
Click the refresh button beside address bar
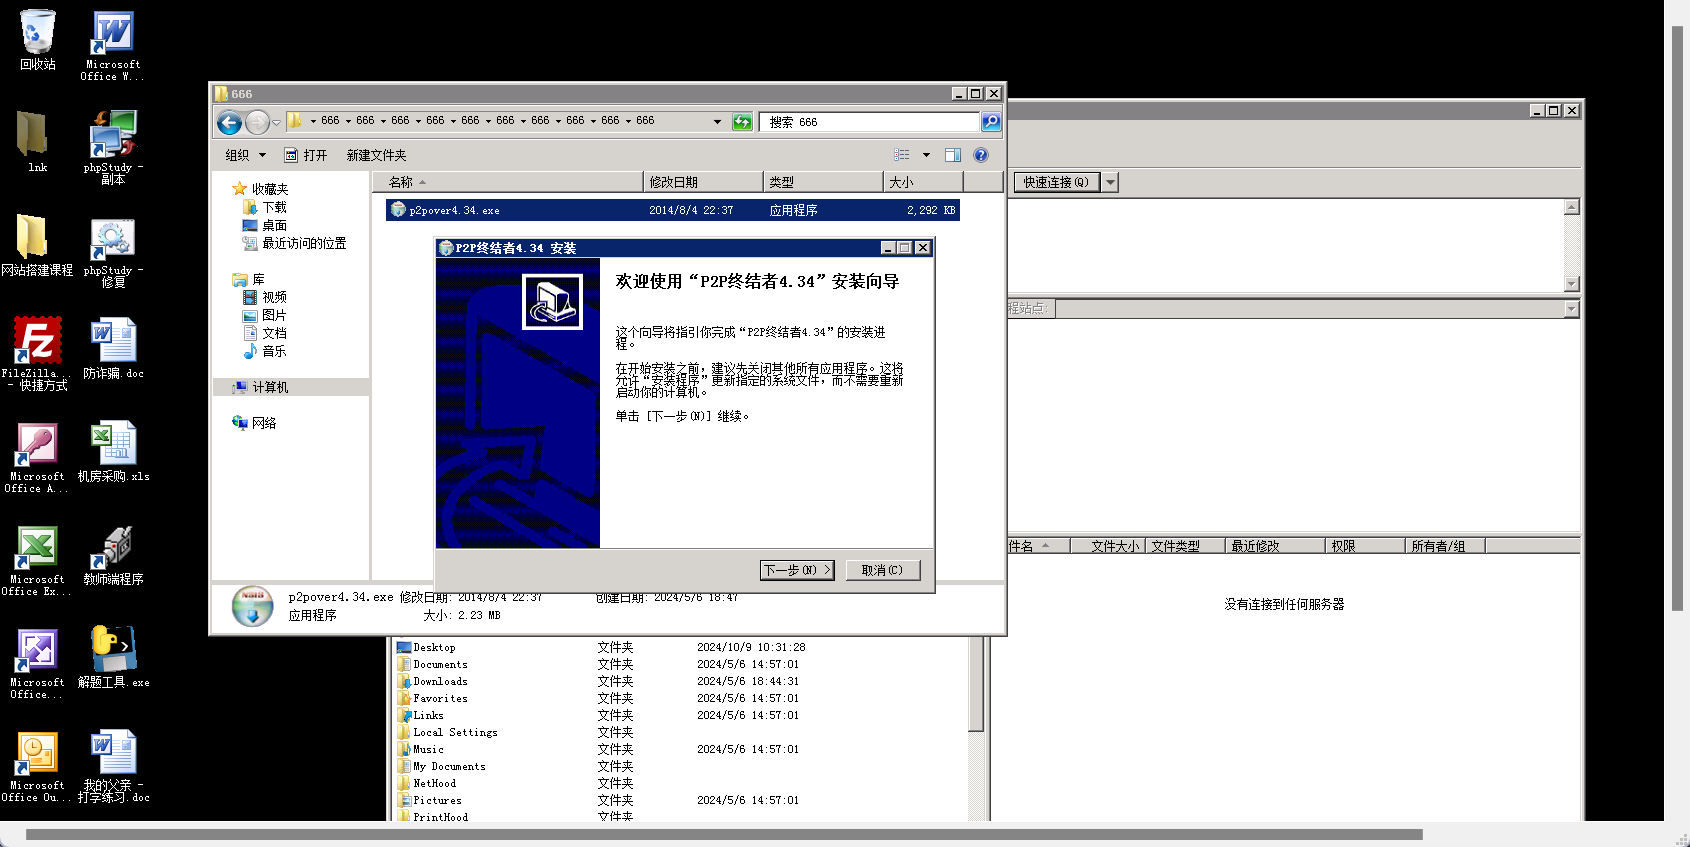[x=742, y=122]
